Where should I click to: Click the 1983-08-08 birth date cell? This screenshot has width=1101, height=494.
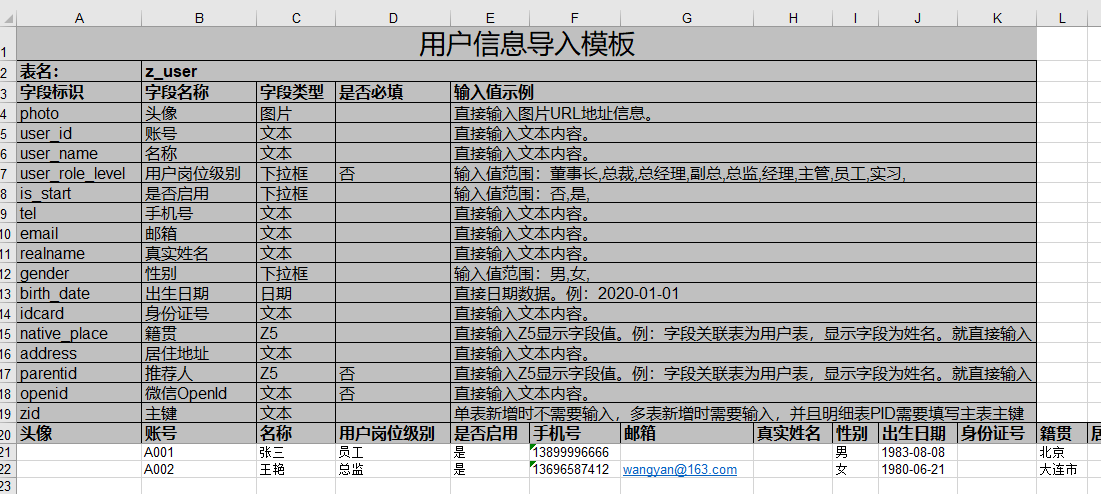click(917, 453)
